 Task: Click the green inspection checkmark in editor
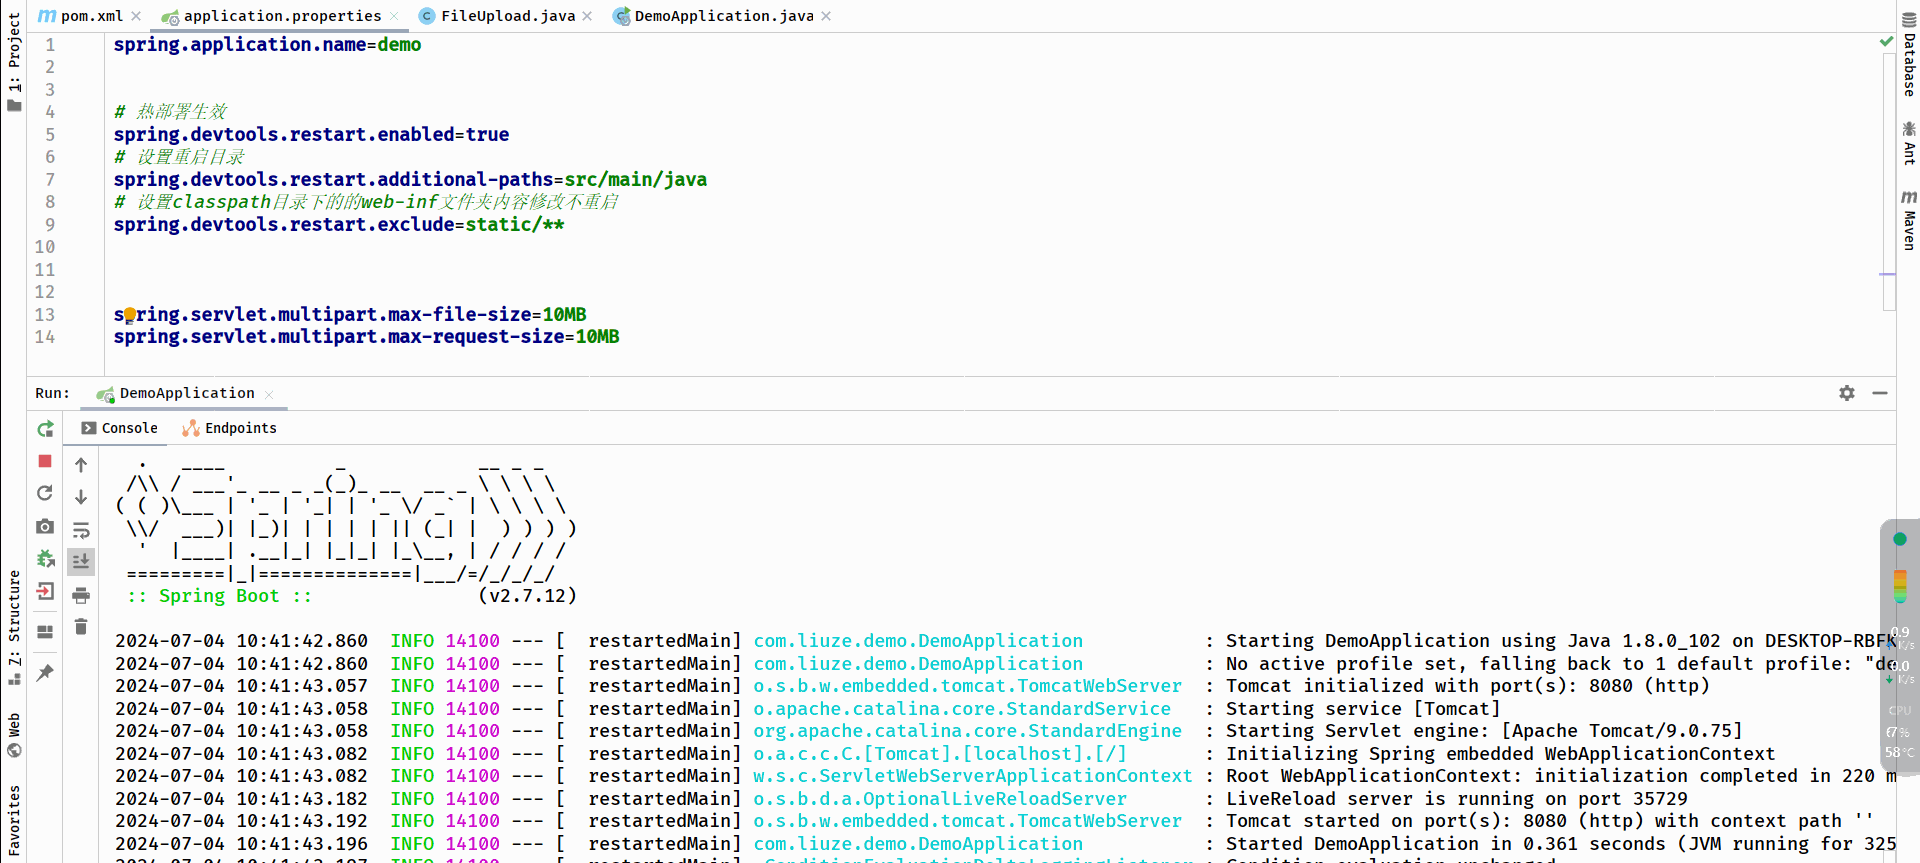pos(1886,41)
